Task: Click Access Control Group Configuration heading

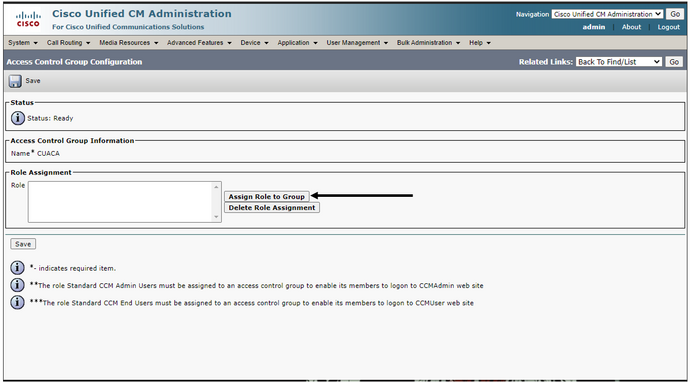Action: click(74, 62)
